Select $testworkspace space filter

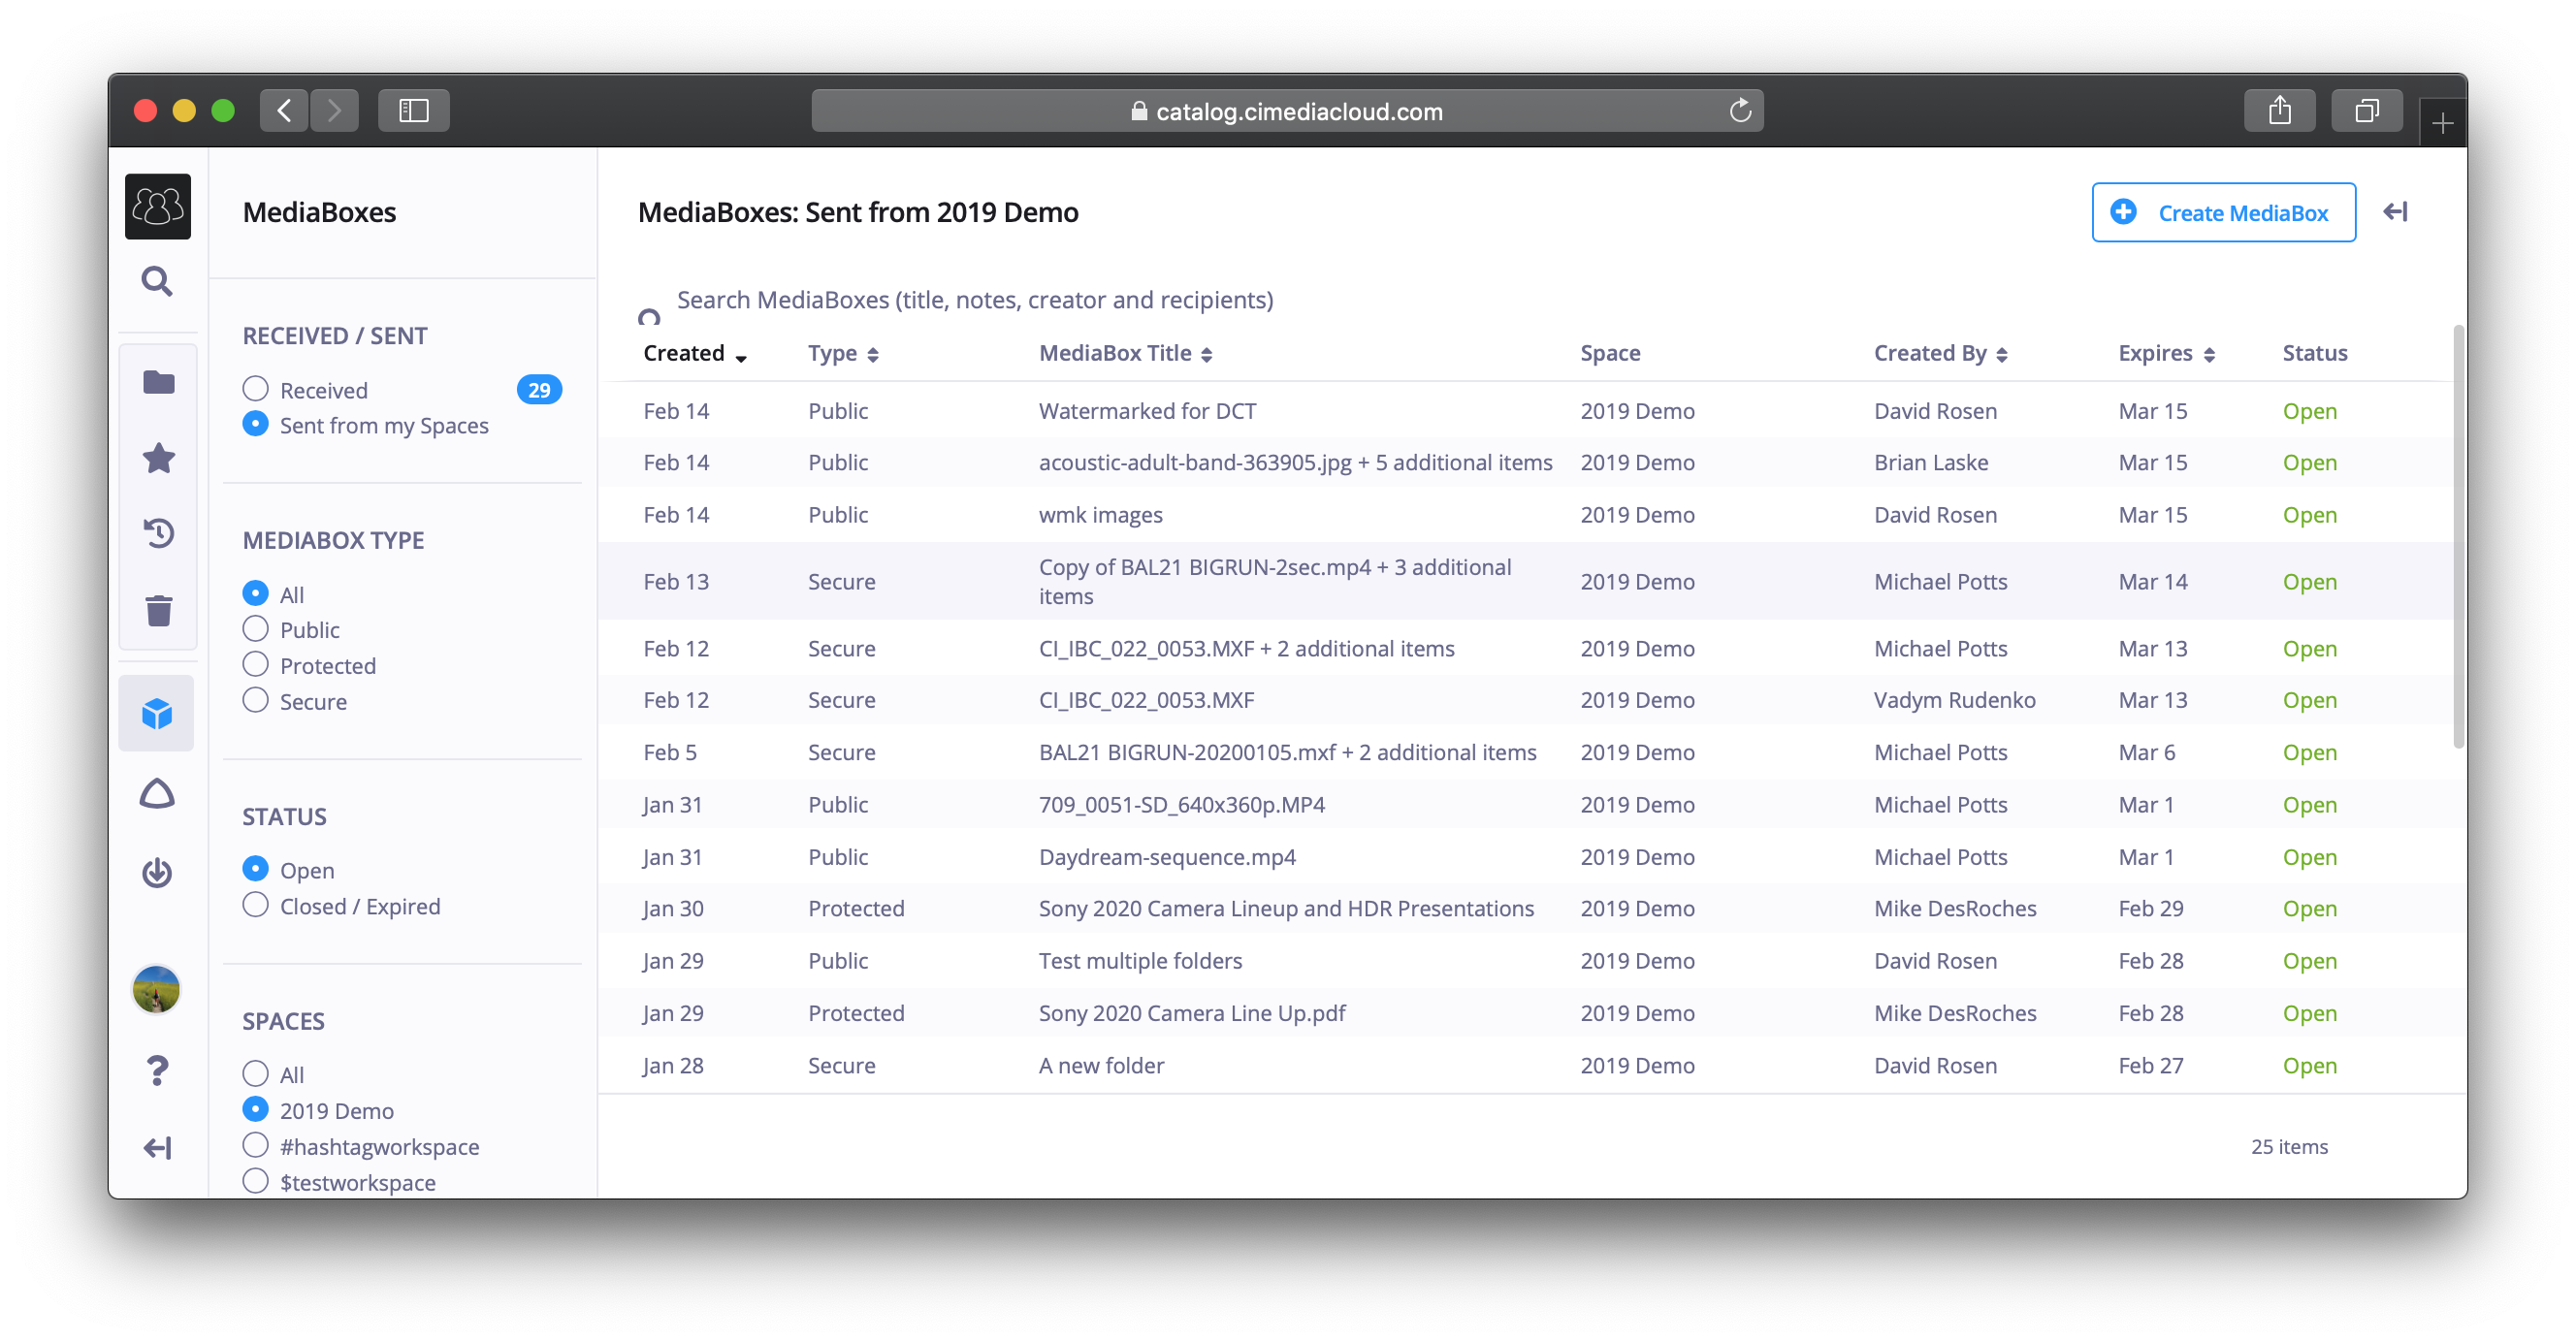click(255, 1182)
